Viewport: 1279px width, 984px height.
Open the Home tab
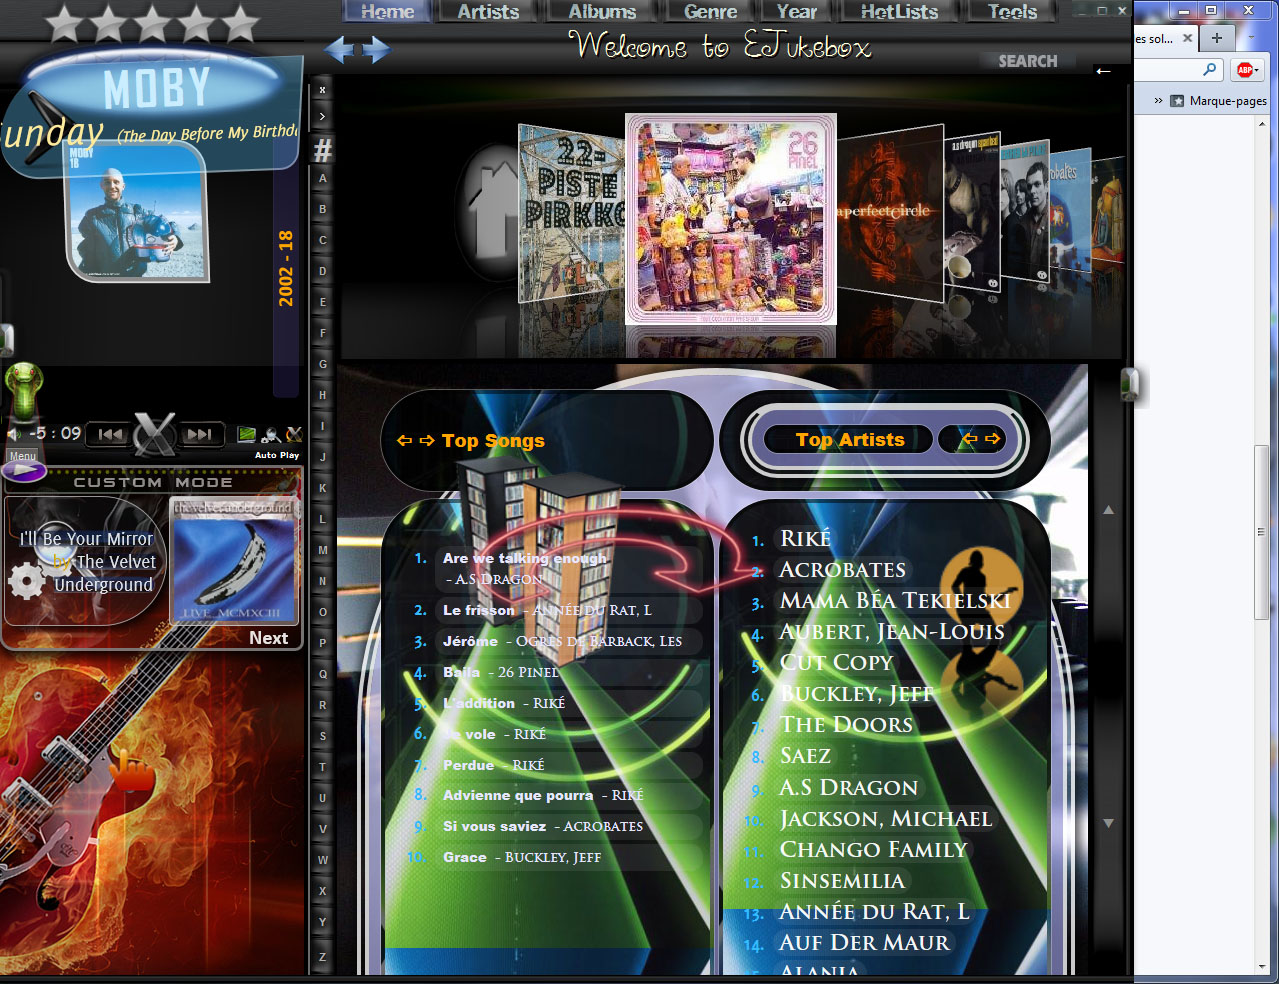[387, 11]
